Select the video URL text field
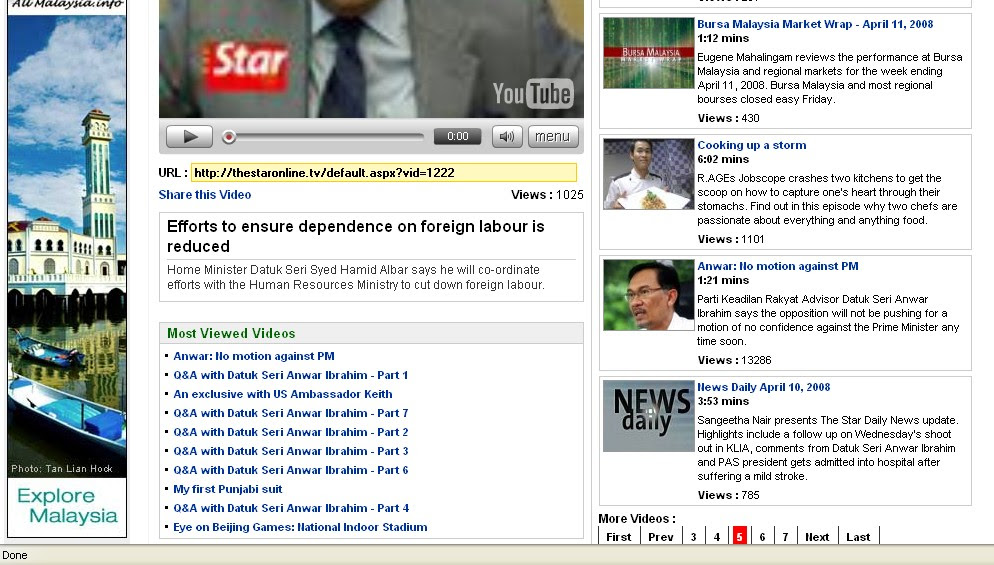The width and height of the screenshot is (994, 565). pyautogui.click(x=384, y=172)
